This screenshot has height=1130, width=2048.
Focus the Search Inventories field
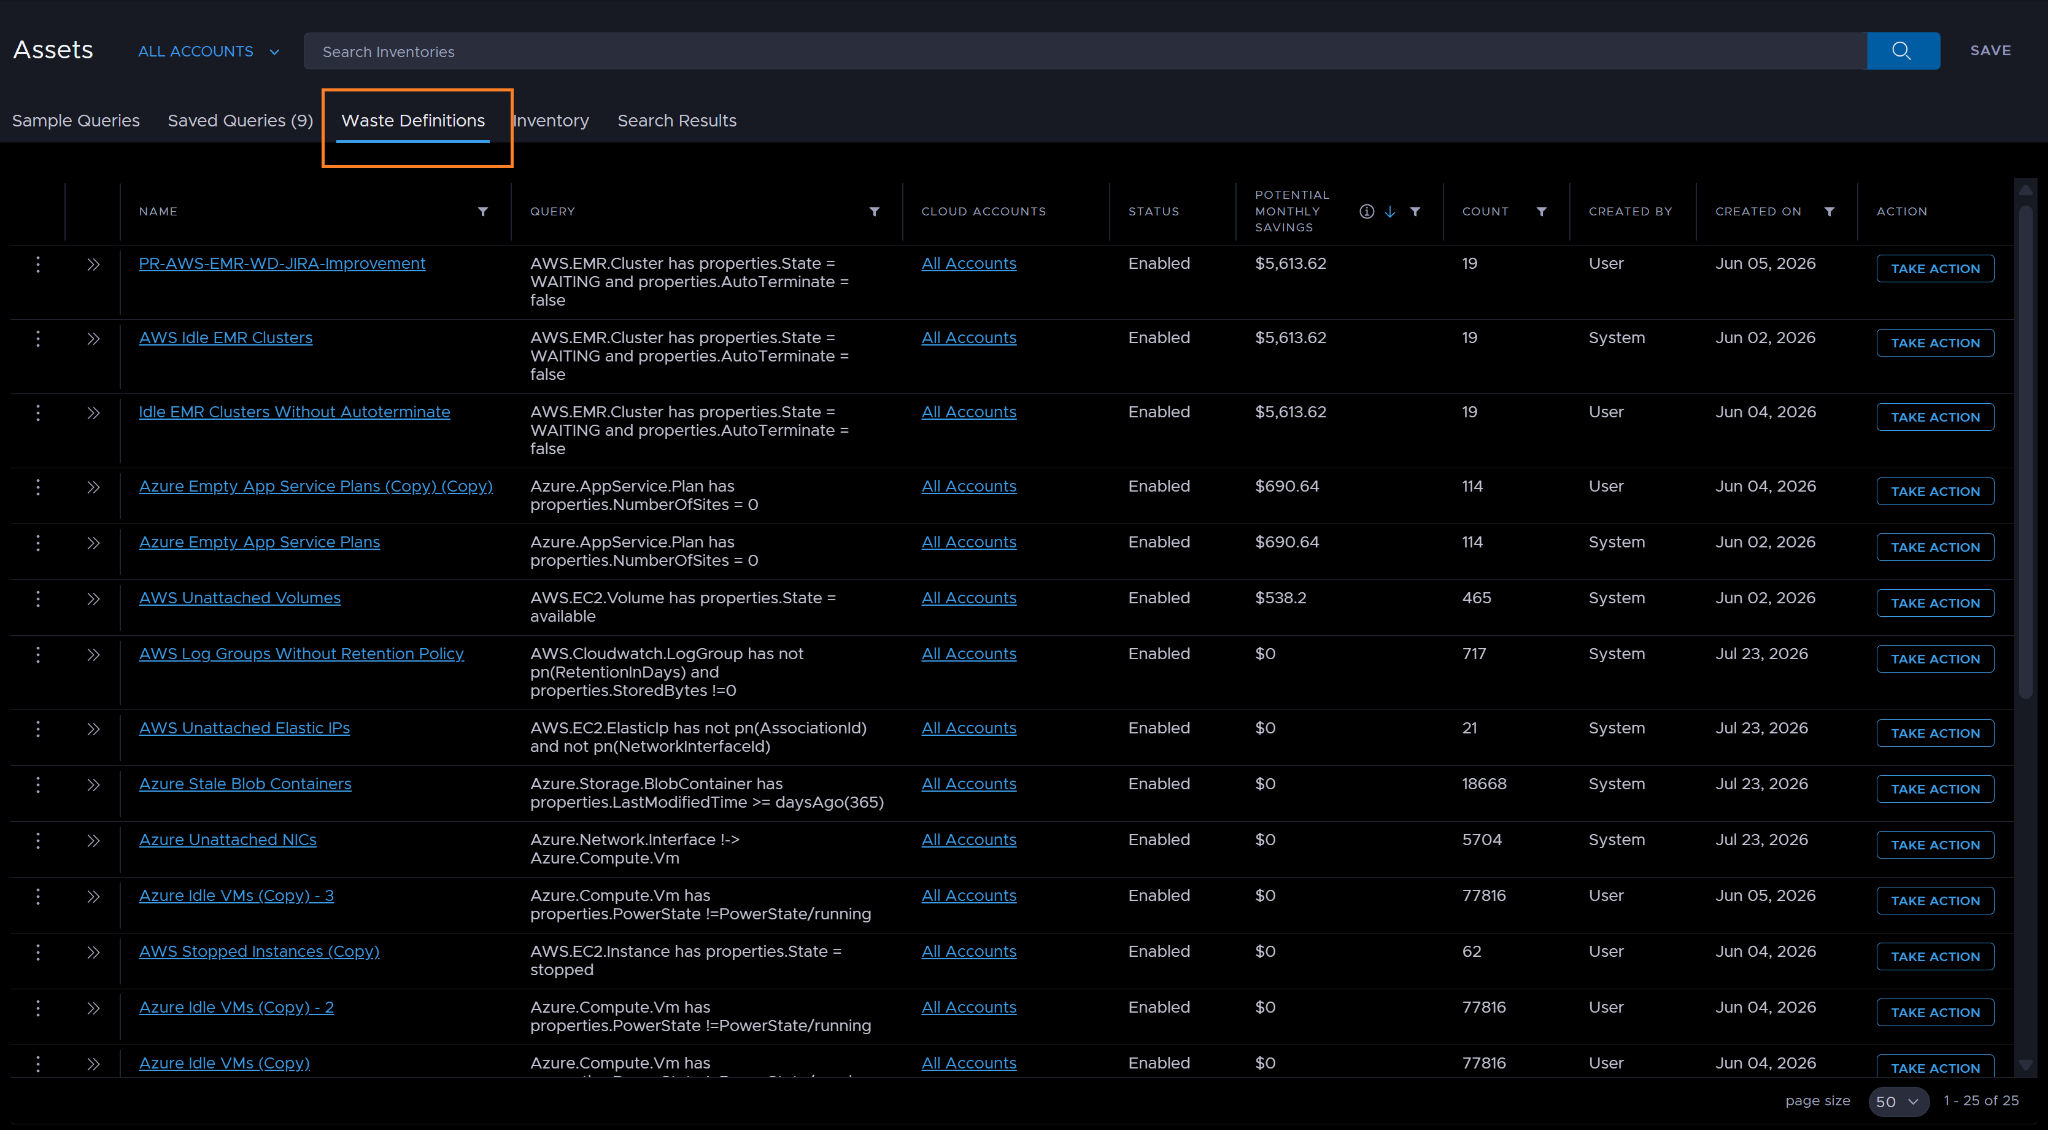pos(1085,51)
